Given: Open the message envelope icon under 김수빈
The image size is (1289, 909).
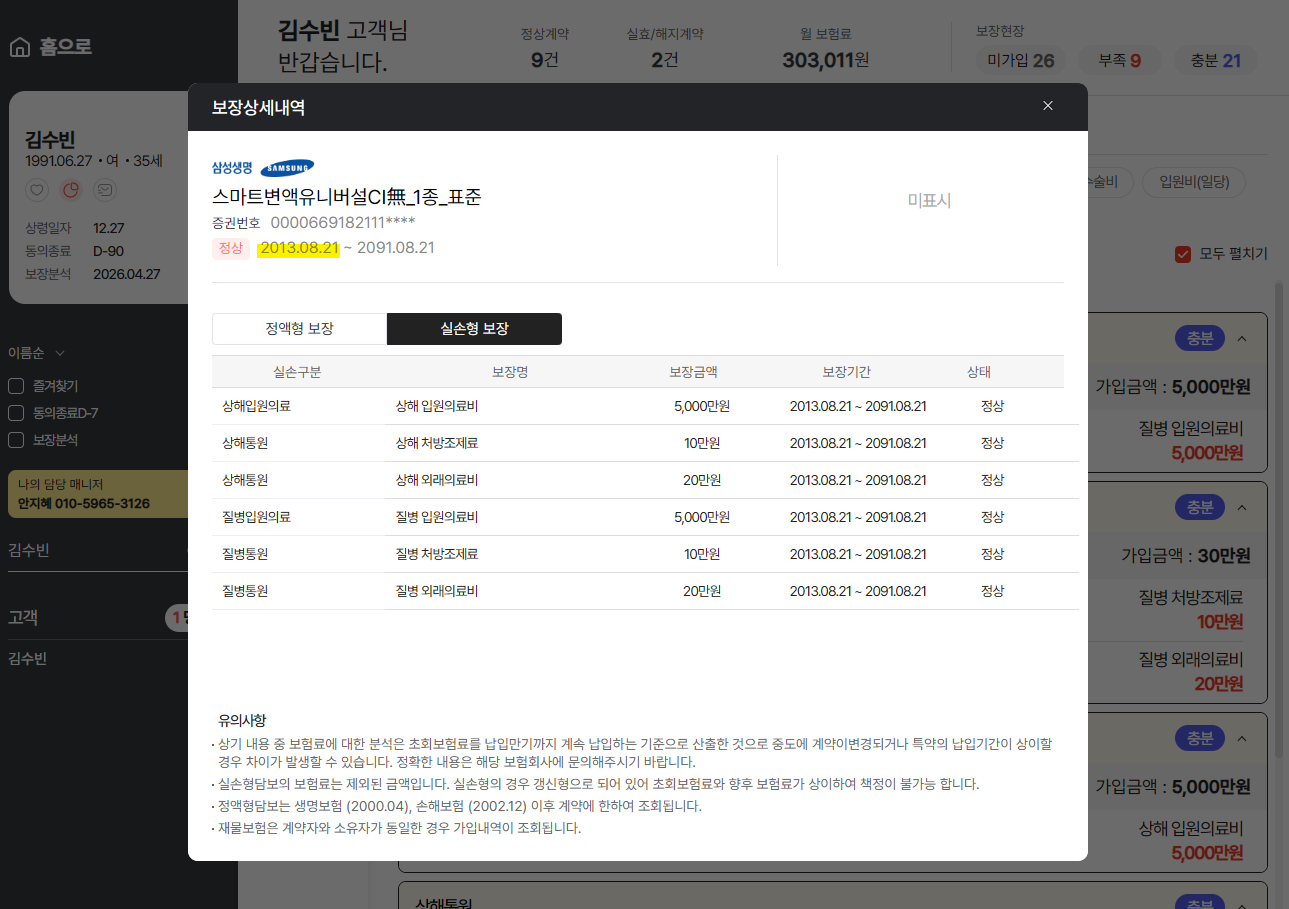Looking at the screenshot, I should 103,190.
